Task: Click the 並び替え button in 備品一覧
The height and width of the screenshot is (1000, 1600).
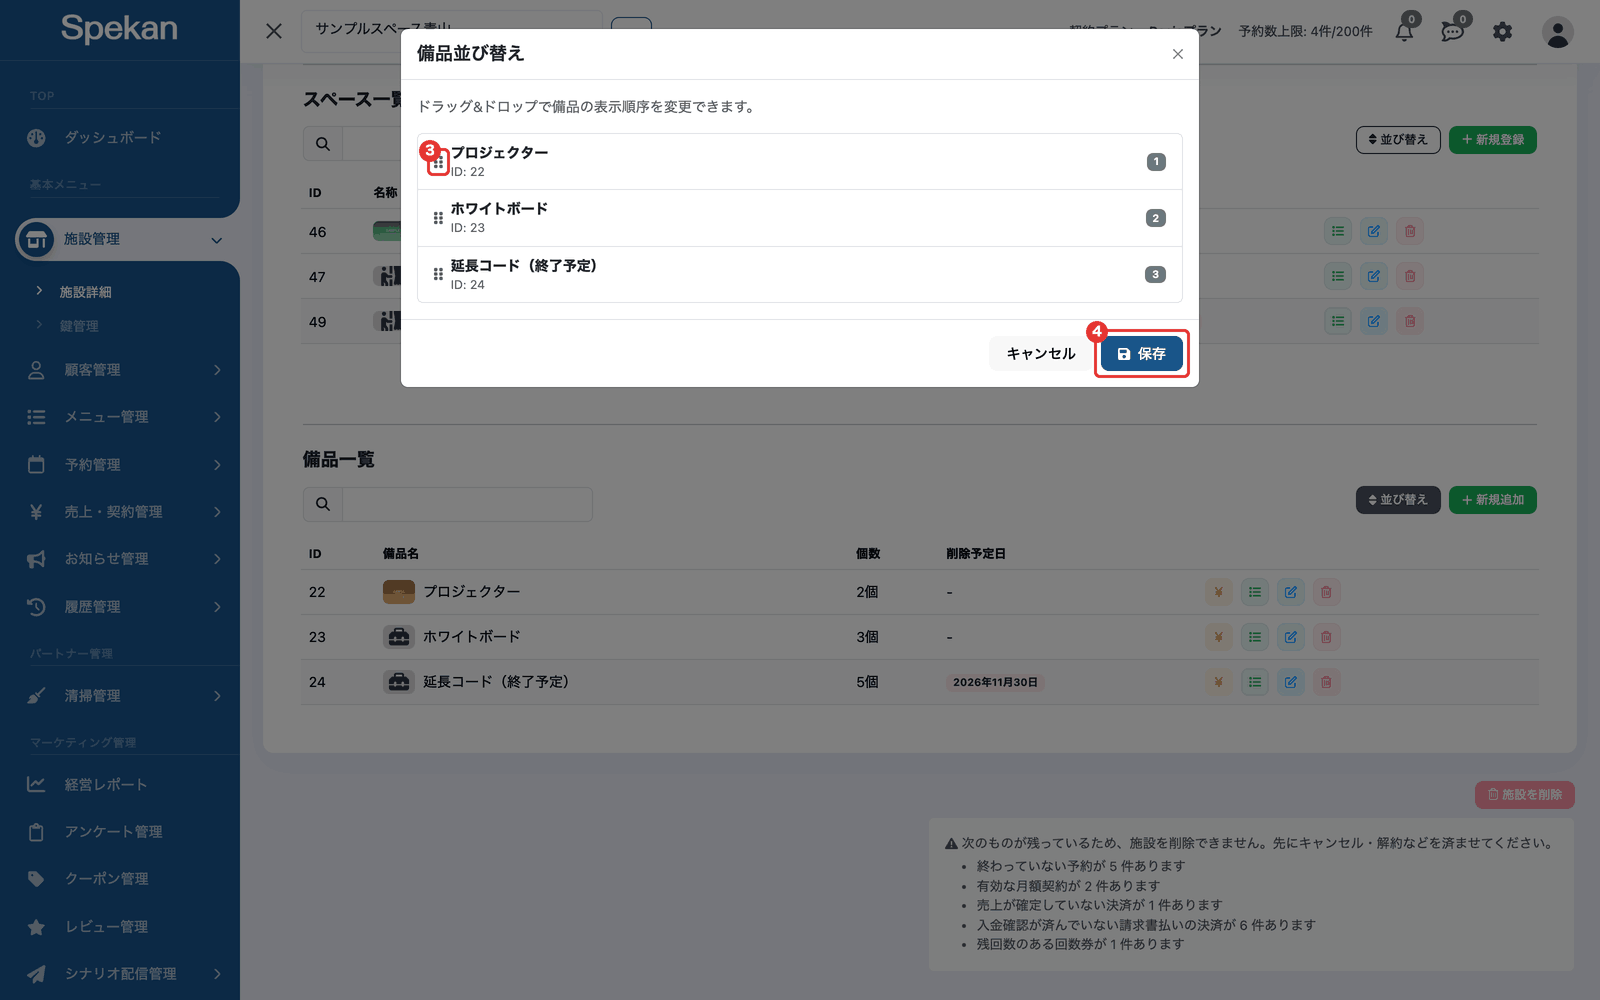Action: pyautogui.click(x=1398, y=500)
